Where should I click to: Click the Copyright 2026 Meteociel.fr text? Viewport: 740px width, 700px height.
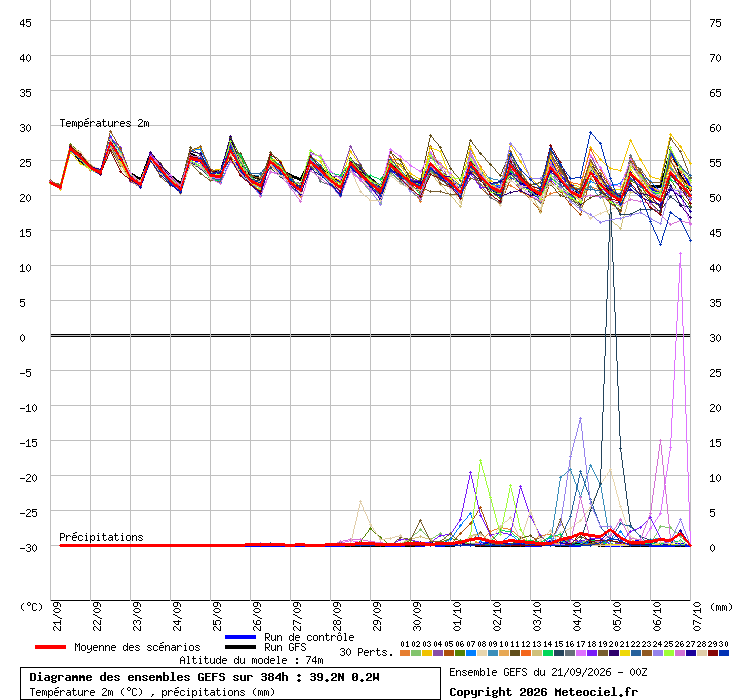pos(543,692)
